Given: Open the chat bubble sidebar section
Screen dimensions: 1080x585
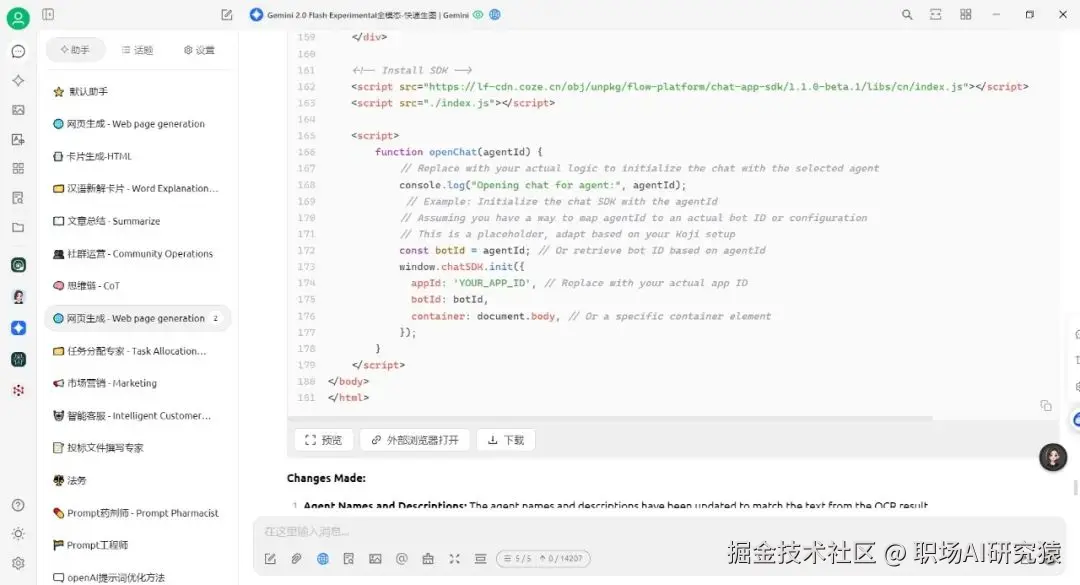Looking at the screenshot, I should click(x=19, y=52).
